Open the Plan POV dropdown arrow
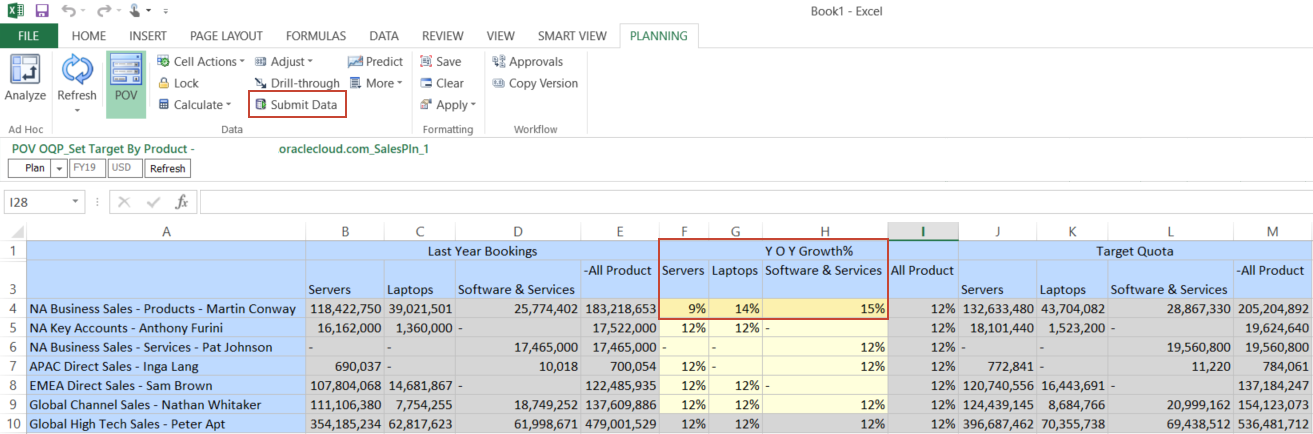This screenshot has width=1313, height=434. 60,169
